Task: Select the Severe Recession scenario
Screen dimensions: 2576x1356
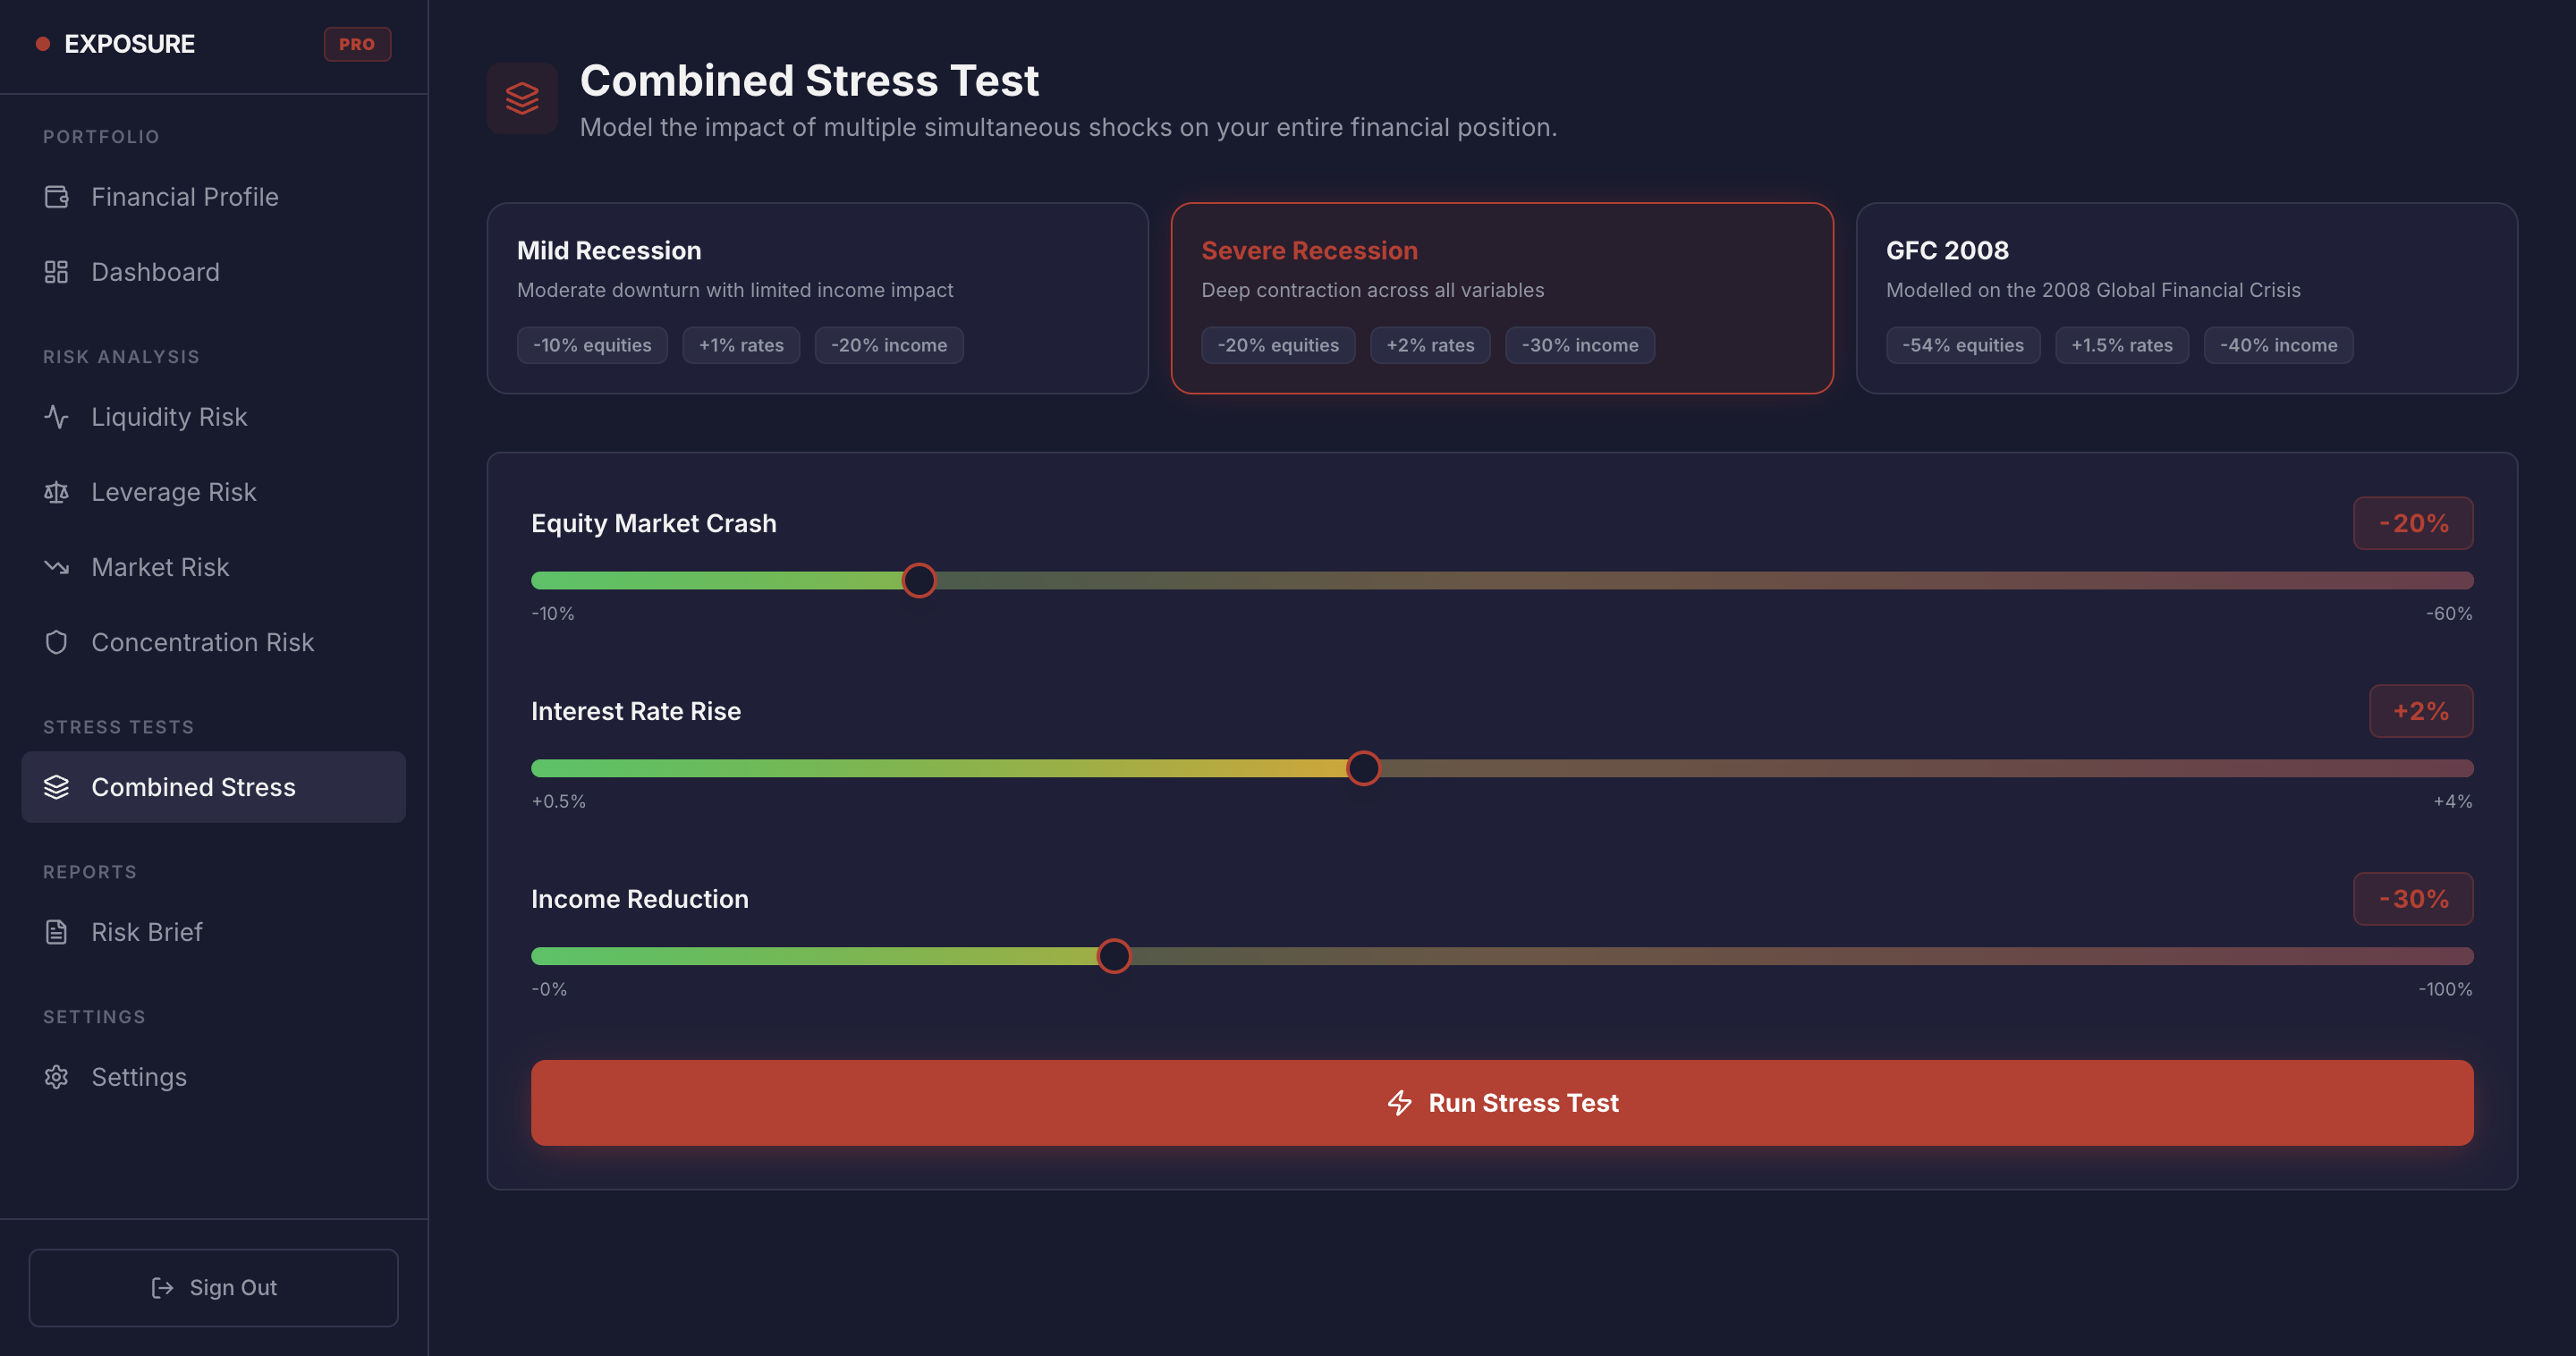Action: tap(1502, 298)
